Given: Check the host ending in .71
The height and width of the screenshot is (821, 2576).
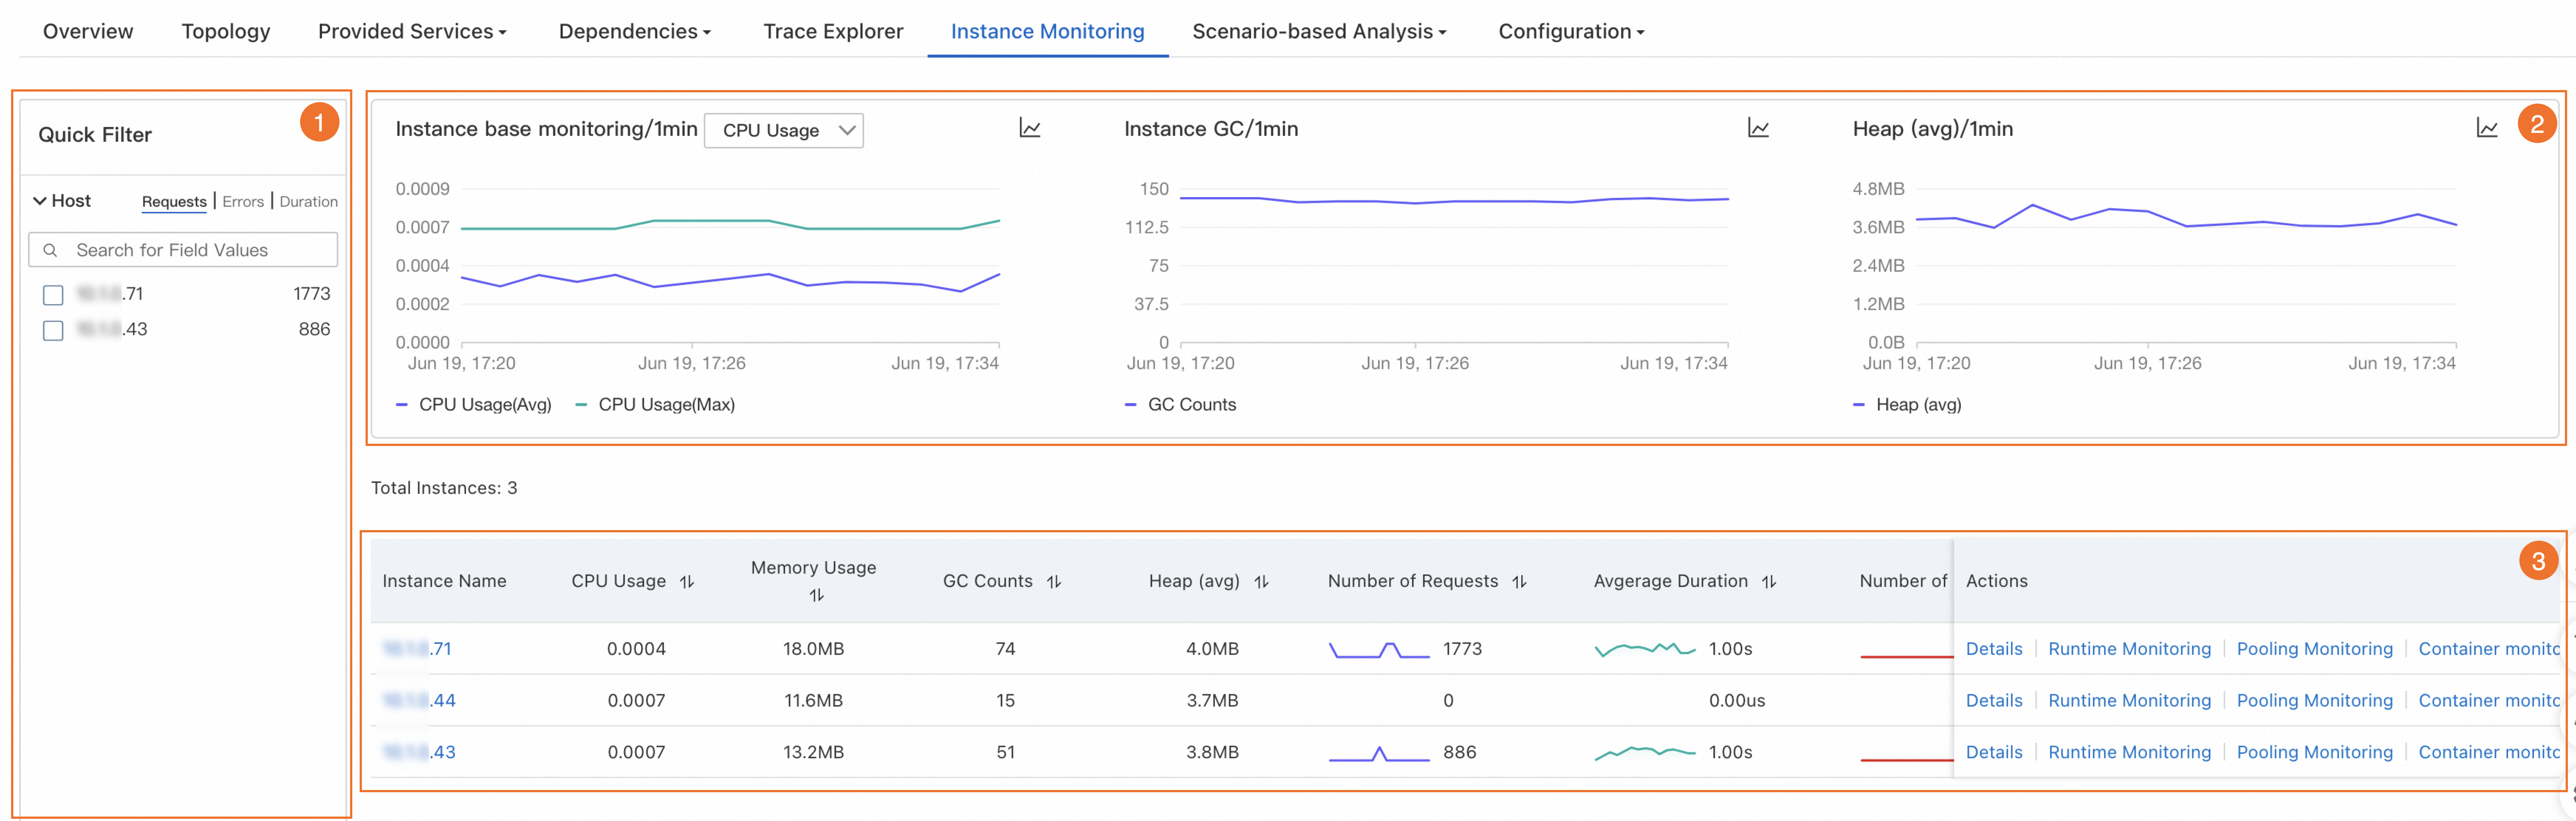Looking at the screenshot, I should [x=53, y=295].
